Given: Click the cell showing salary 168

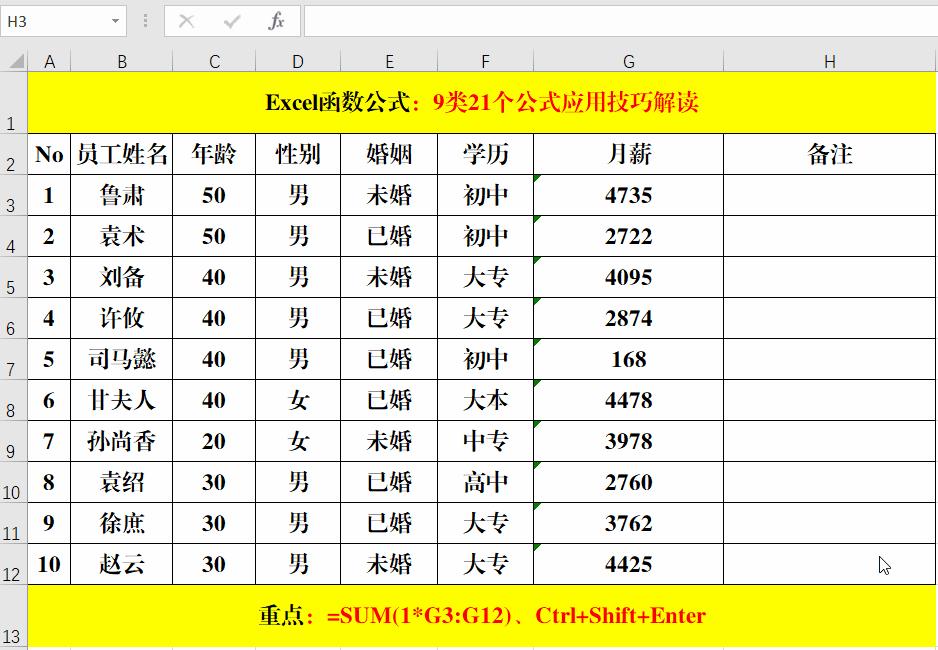Looking at the screenshot, I should pyautogui.click(x=628, y=359).
